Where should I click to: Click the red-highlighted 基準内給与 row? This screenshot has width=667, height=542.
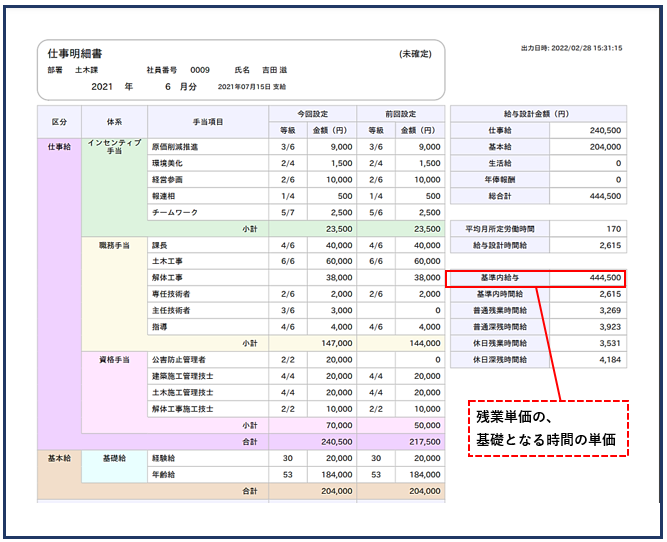(x=536, y=277)
